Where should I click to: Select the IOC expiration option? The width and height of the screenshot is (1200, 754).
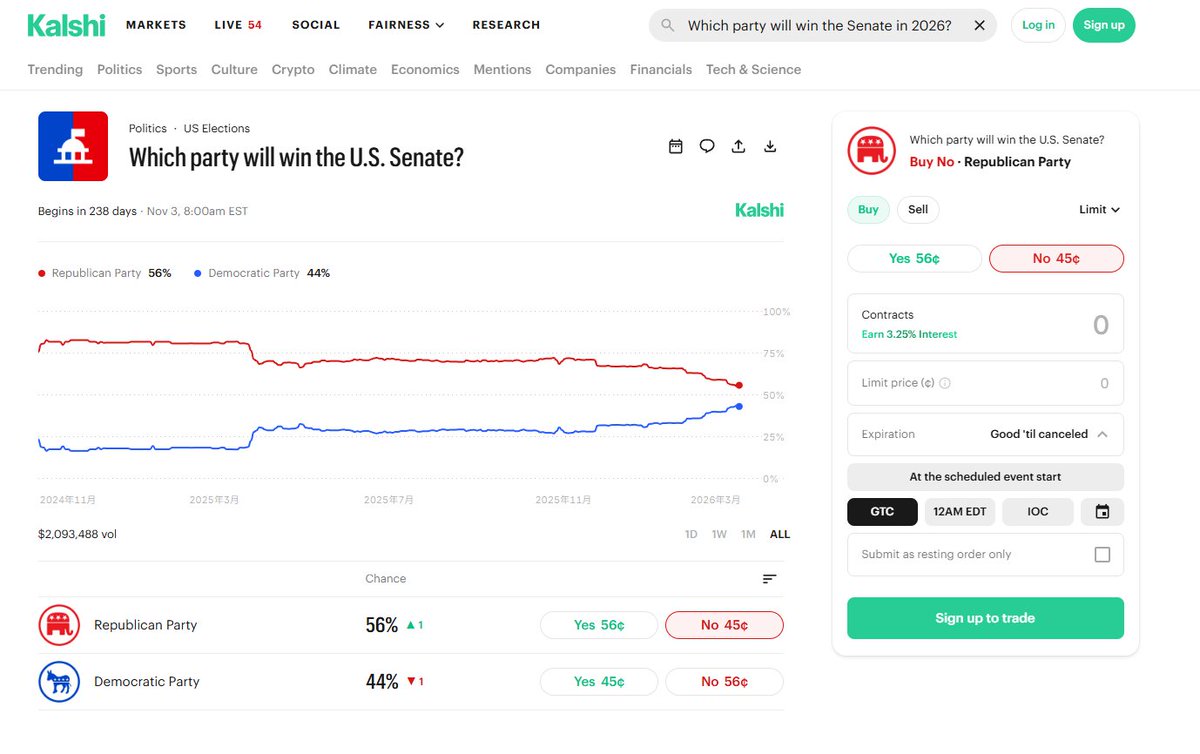(x=1037, y=511)
